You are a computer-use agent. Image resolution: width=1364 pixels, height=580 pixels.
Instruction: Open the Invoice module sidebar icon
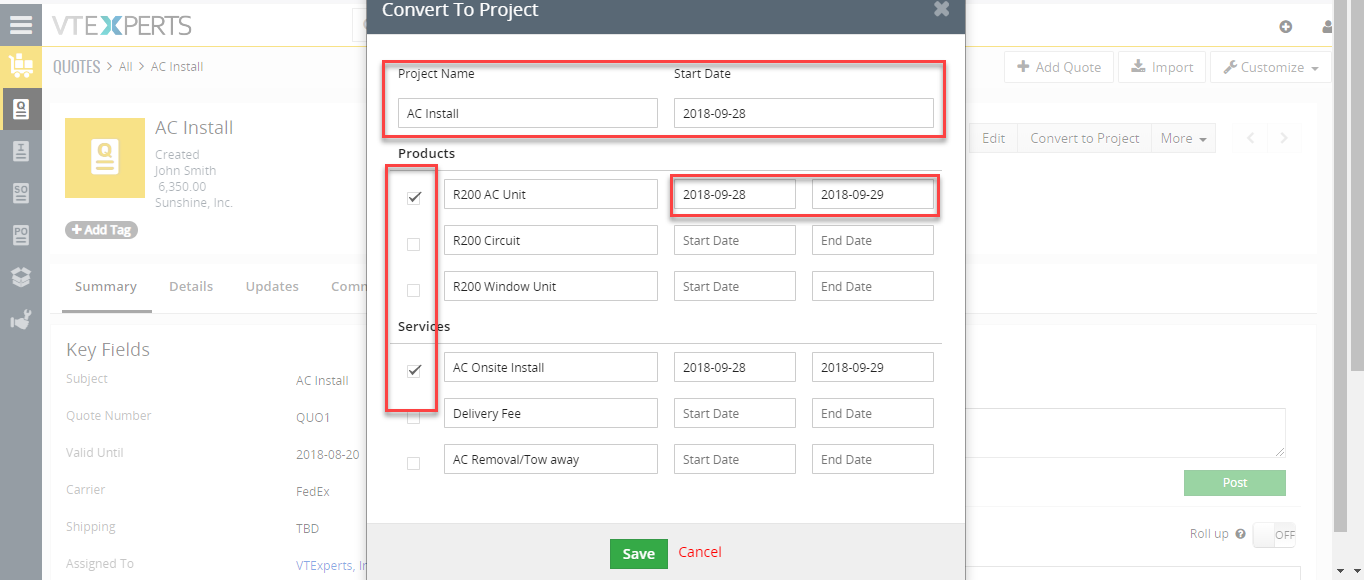click(x=21, y=151)
